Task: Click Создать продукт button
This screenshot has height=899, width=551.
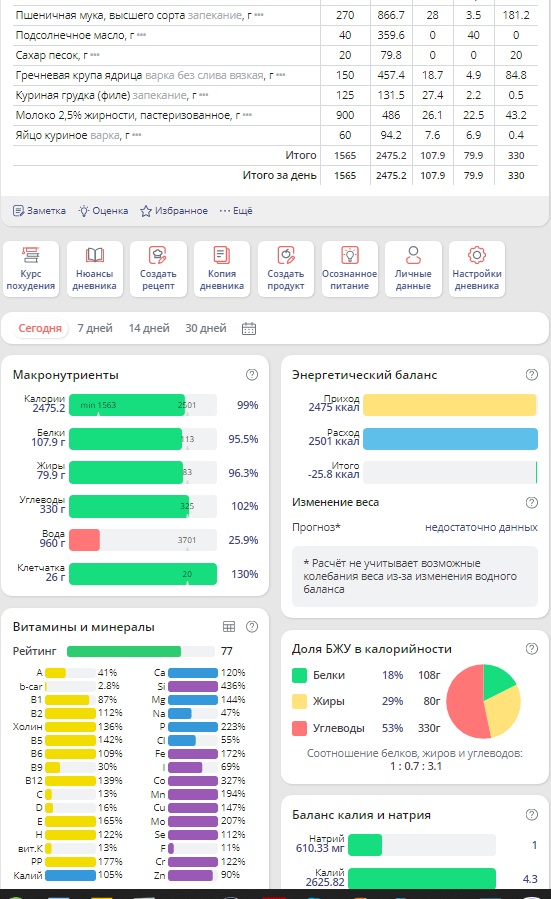Action: (286, 269)
